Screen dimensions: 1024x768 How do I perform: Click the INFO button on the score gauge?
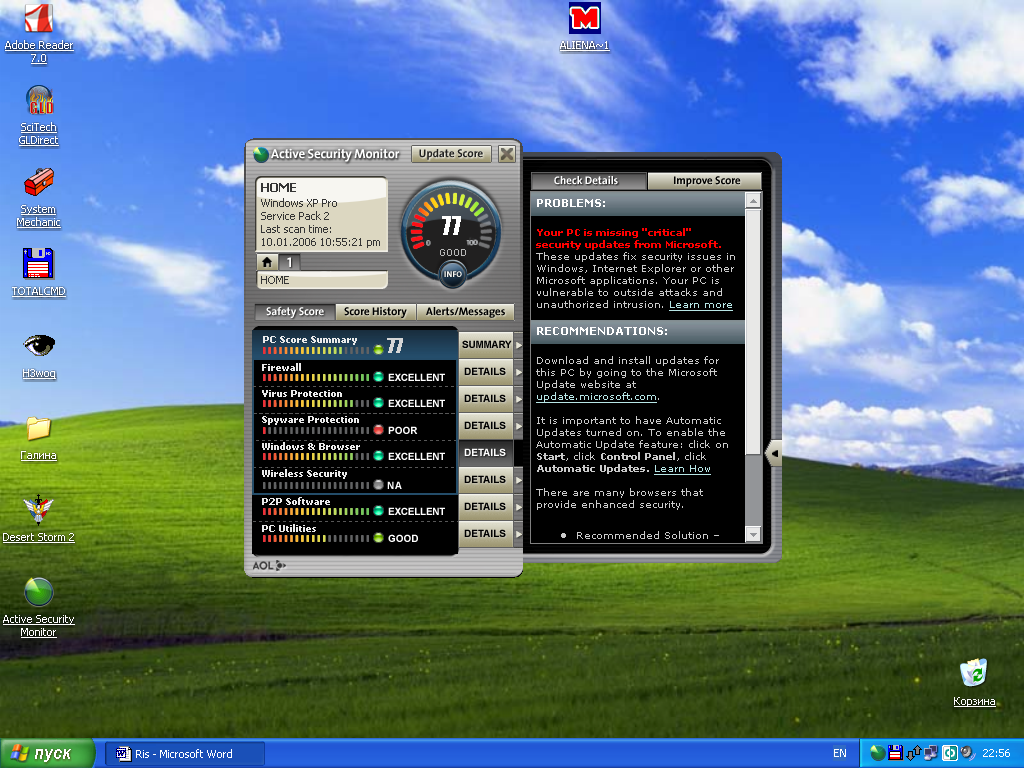(x=453, y=274)
